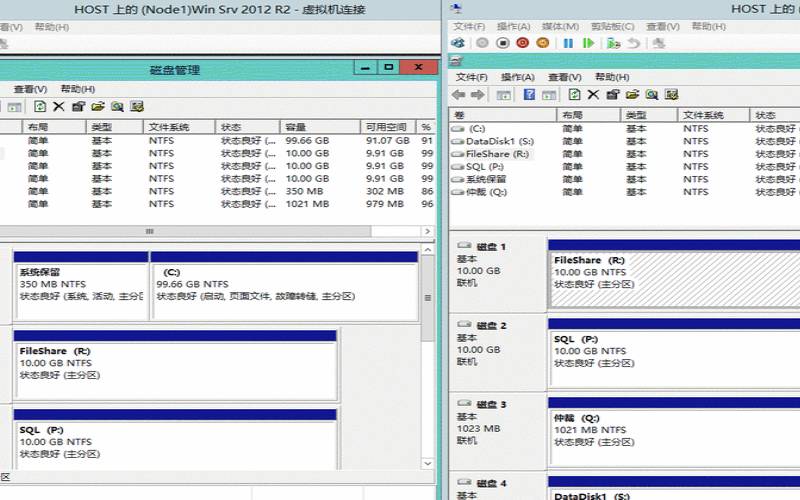Refresh disks in right Disk Management toolbar
Image resolution: width=800 pixels, height=500 pixels.
pyautogui.click(x=574, y=94)
